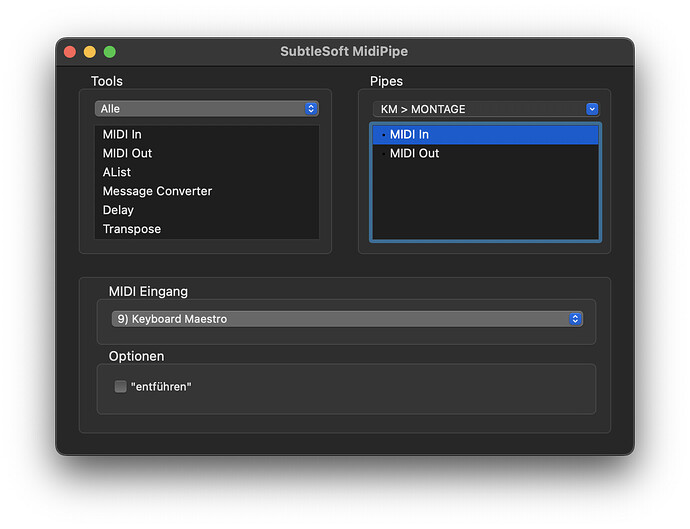This screenshot has height=529, width=690.
Task: Zoom the window with the green button
Action: tap(110, 52)
